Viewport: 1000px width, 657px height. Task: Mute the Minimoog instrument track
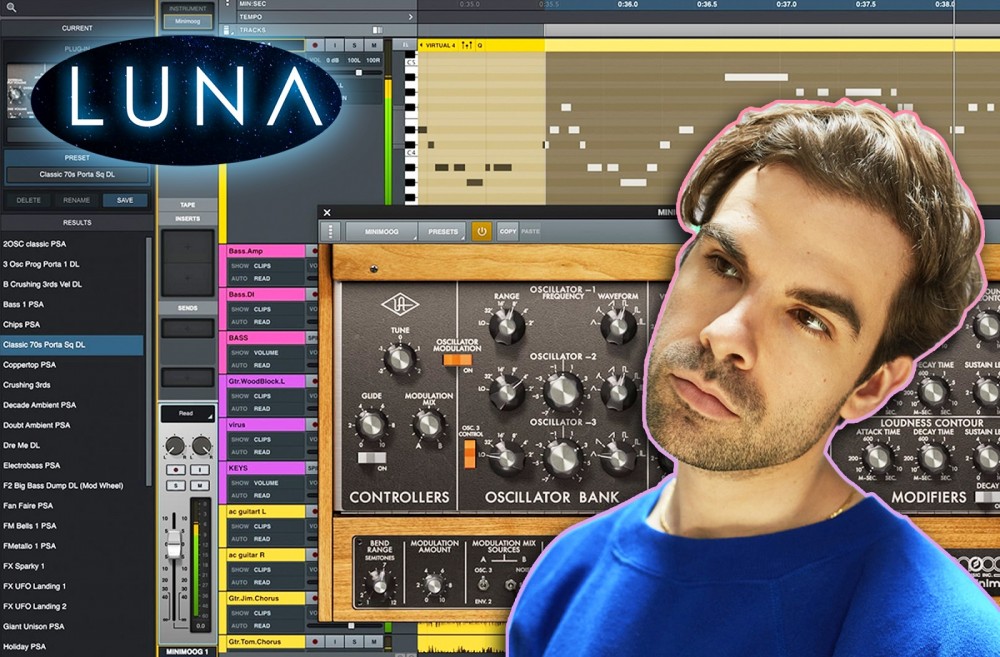pos(374,45)
